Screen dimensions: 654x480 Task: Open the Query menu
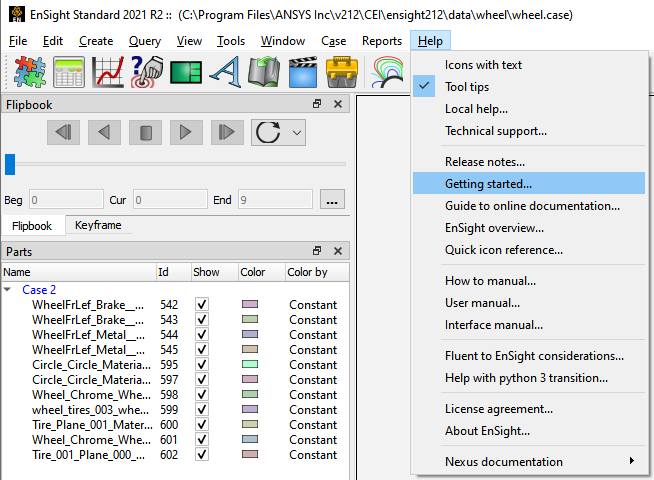[x=145, y=41]
